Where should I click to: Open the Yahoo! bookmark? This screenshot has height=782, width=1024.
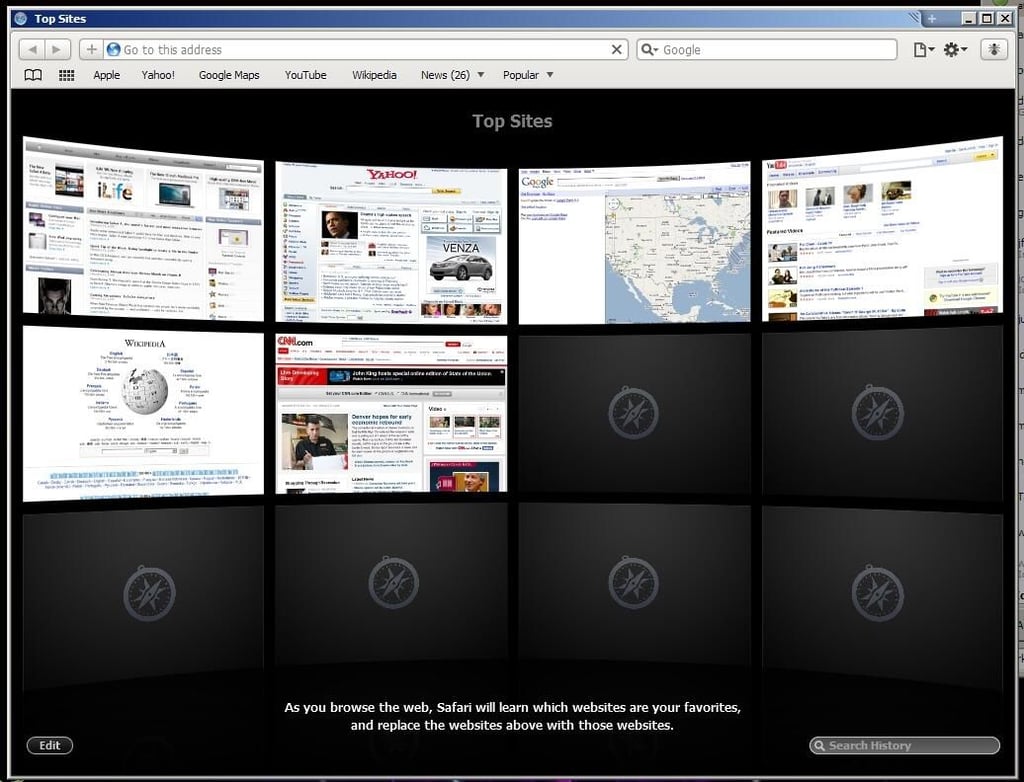click(x=158, y=75)
